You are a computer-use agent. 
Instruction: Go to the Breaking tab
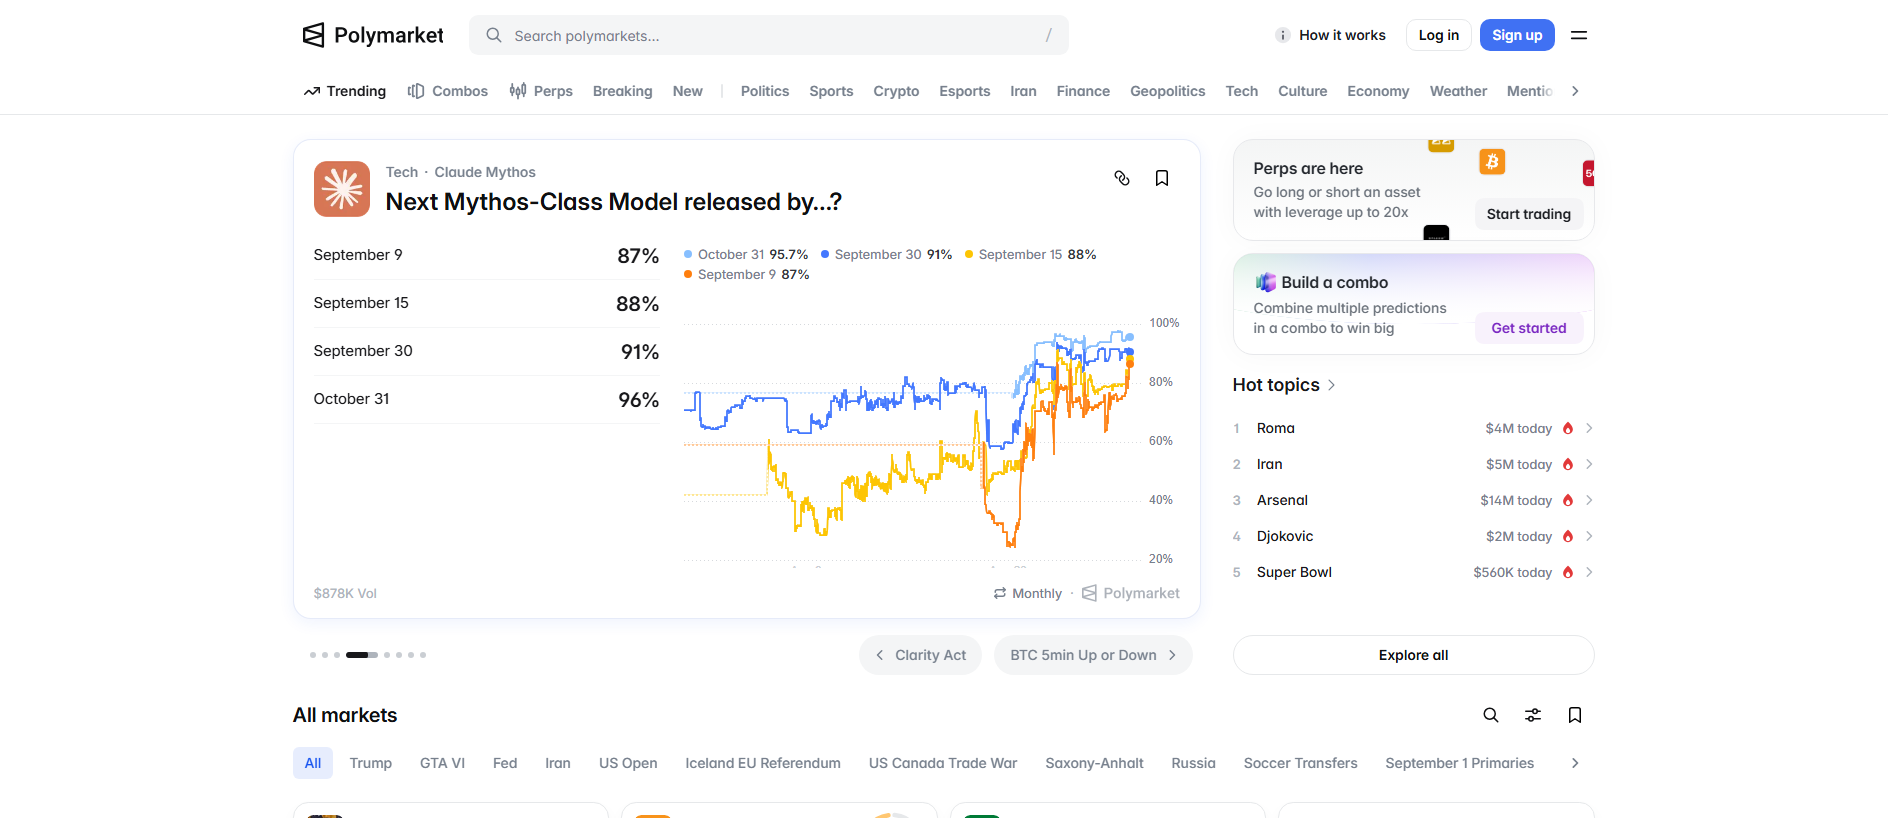click(x=622, y=91)
